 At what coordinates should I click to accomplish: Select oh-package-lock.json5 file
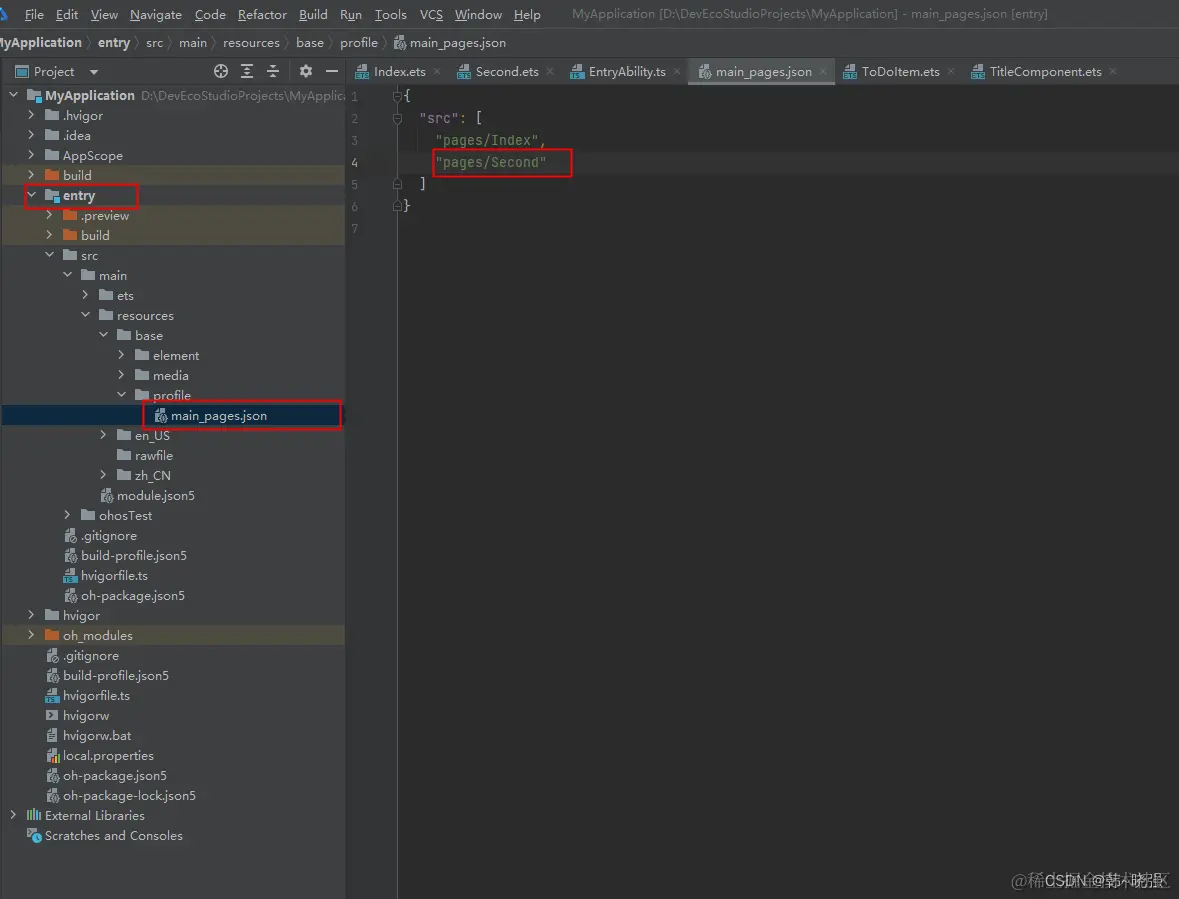pyautogui.click(x=129, y=795)
